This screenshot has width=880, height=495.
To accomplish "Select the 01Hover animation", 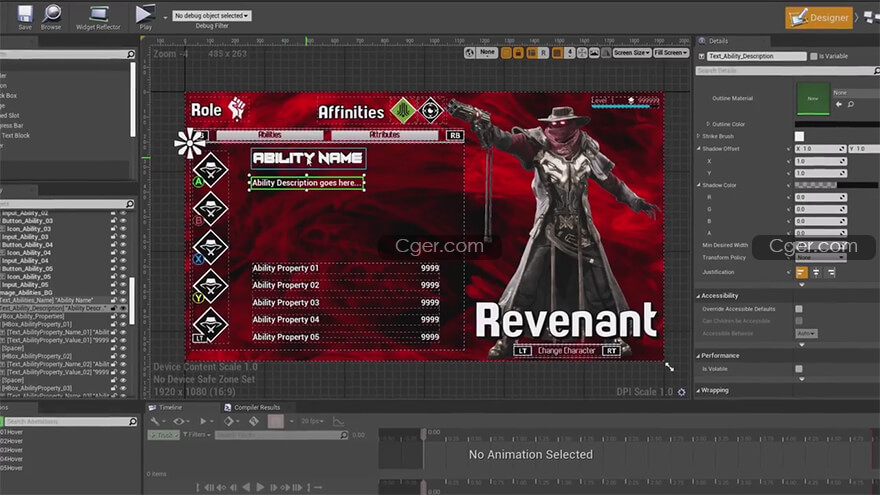I will (x=12, y=432).
